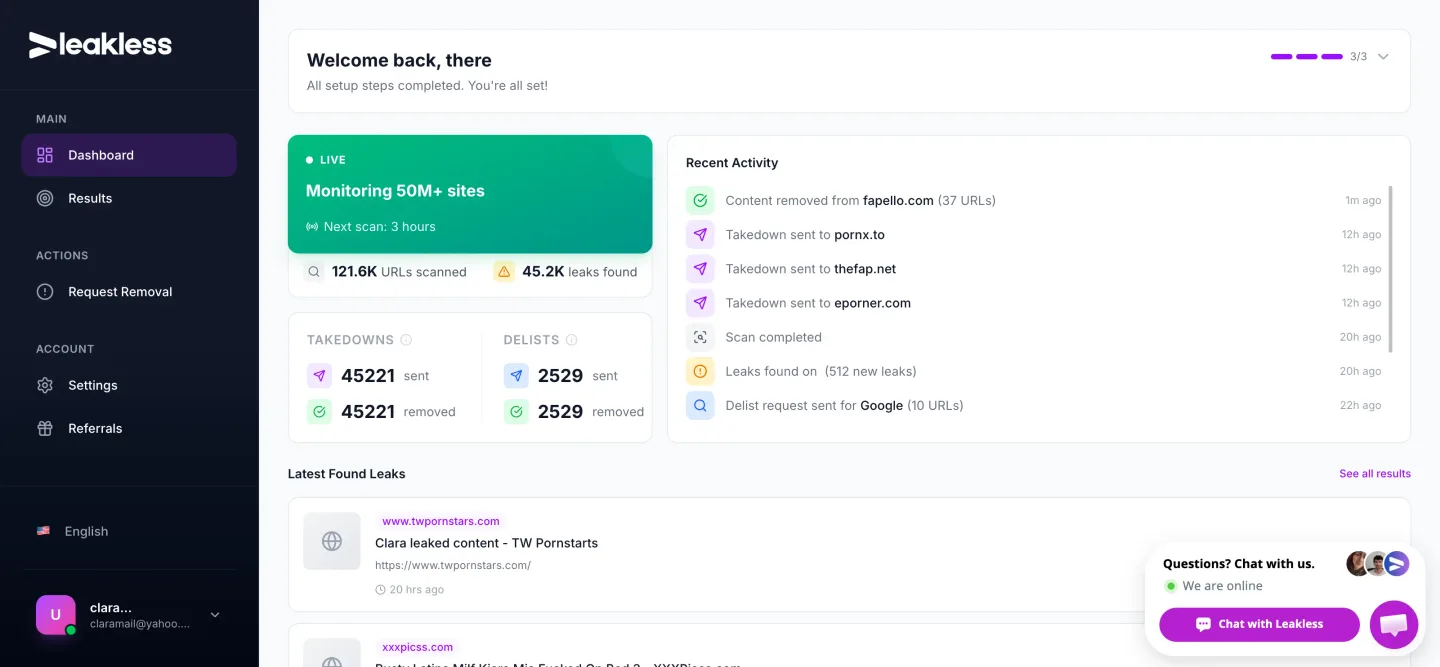Click the twpornstars globe thumbnail

tap(332, 541)
